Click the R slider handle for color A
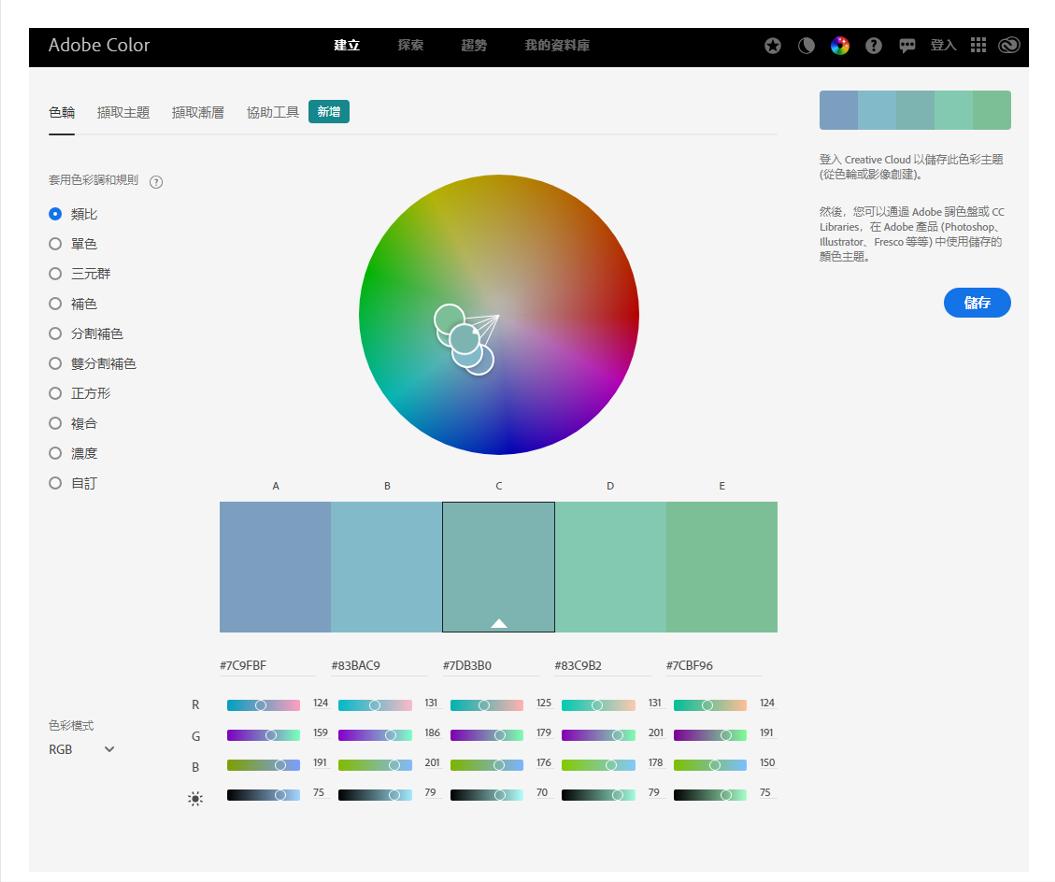This screenshot has width=1055, height=882. click(261, 705)
